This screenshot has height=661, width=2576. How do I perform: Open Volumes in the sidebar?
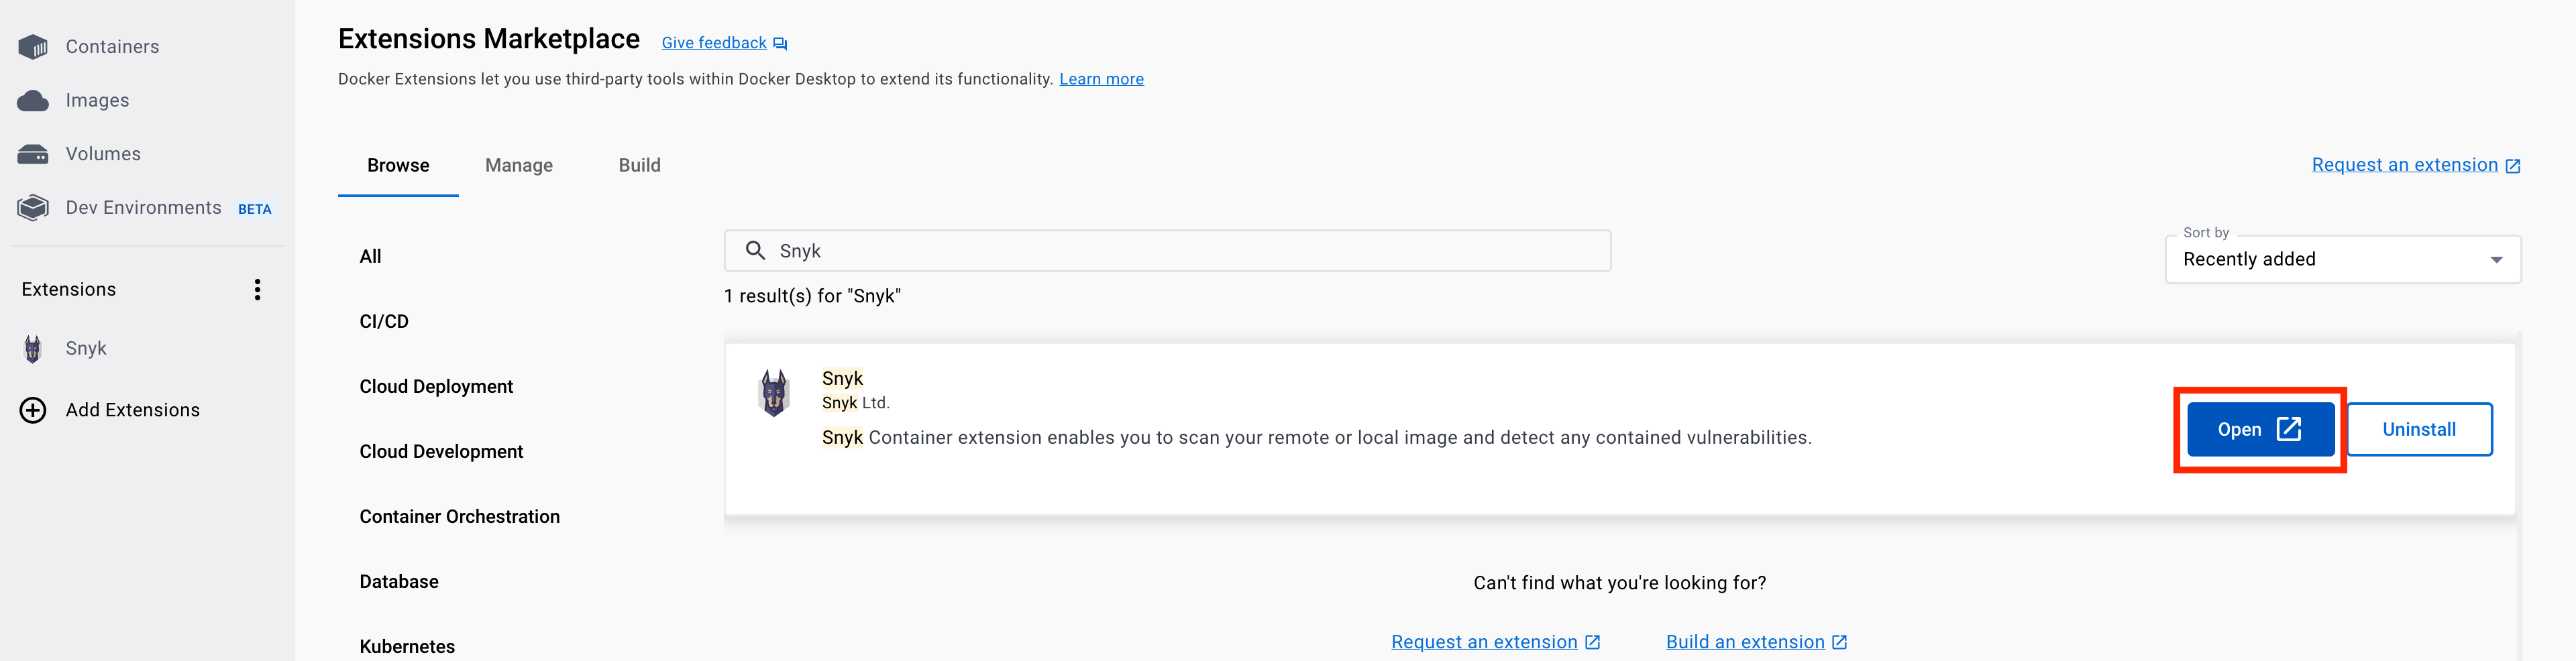click(103, 154)
